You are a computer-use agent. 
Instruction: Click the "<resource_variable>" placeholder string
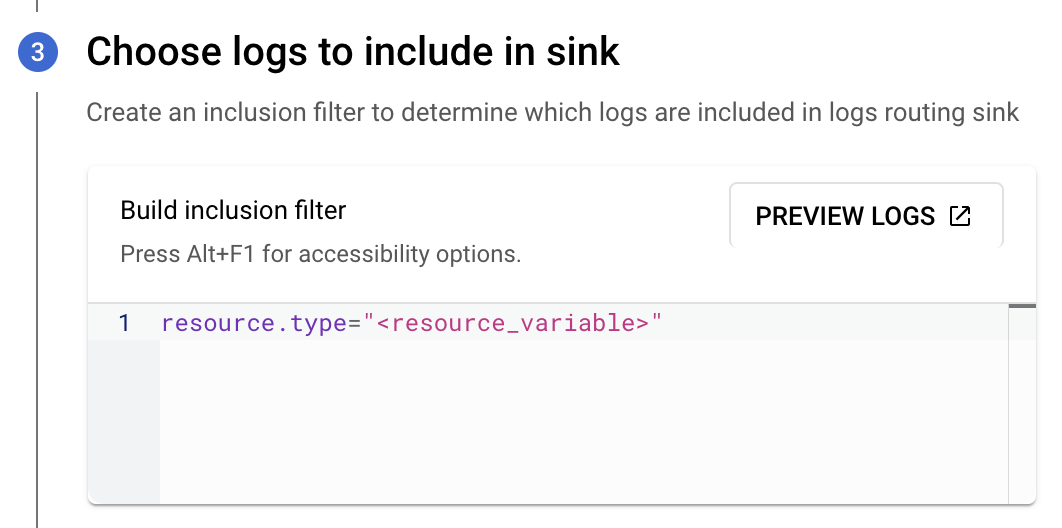513,323
